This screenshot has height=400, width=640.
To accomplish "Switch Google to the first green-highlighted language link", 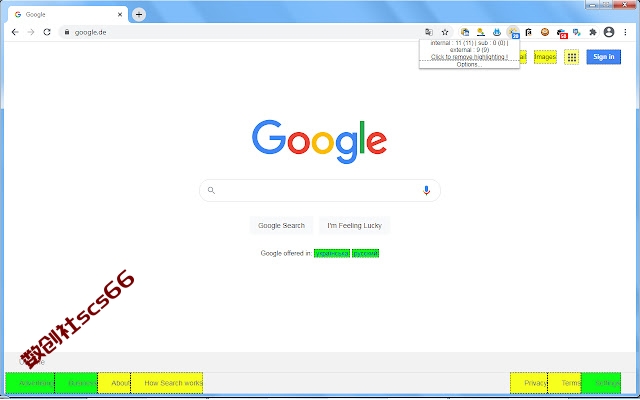I will click(x=332, y=253).
